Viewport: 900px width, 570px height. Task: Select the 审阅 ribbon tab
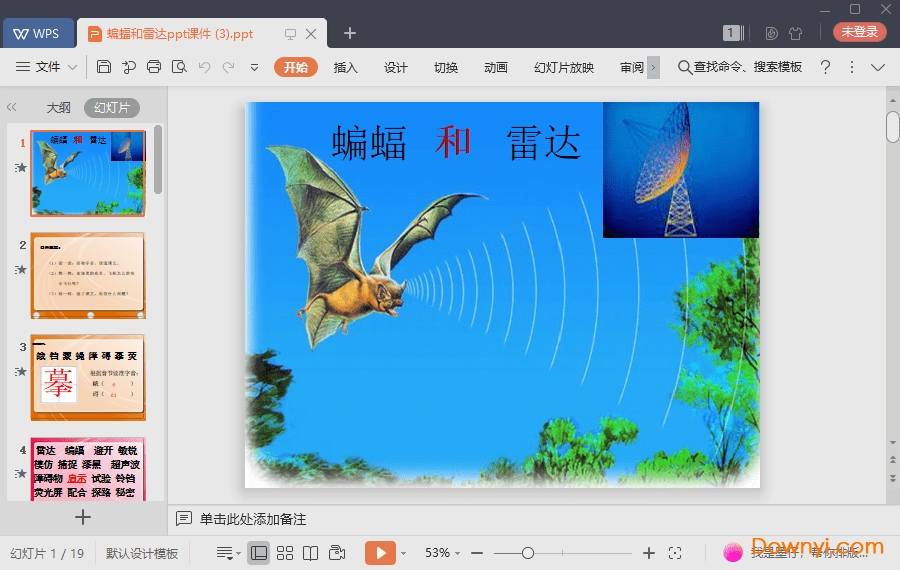[632, 67]
